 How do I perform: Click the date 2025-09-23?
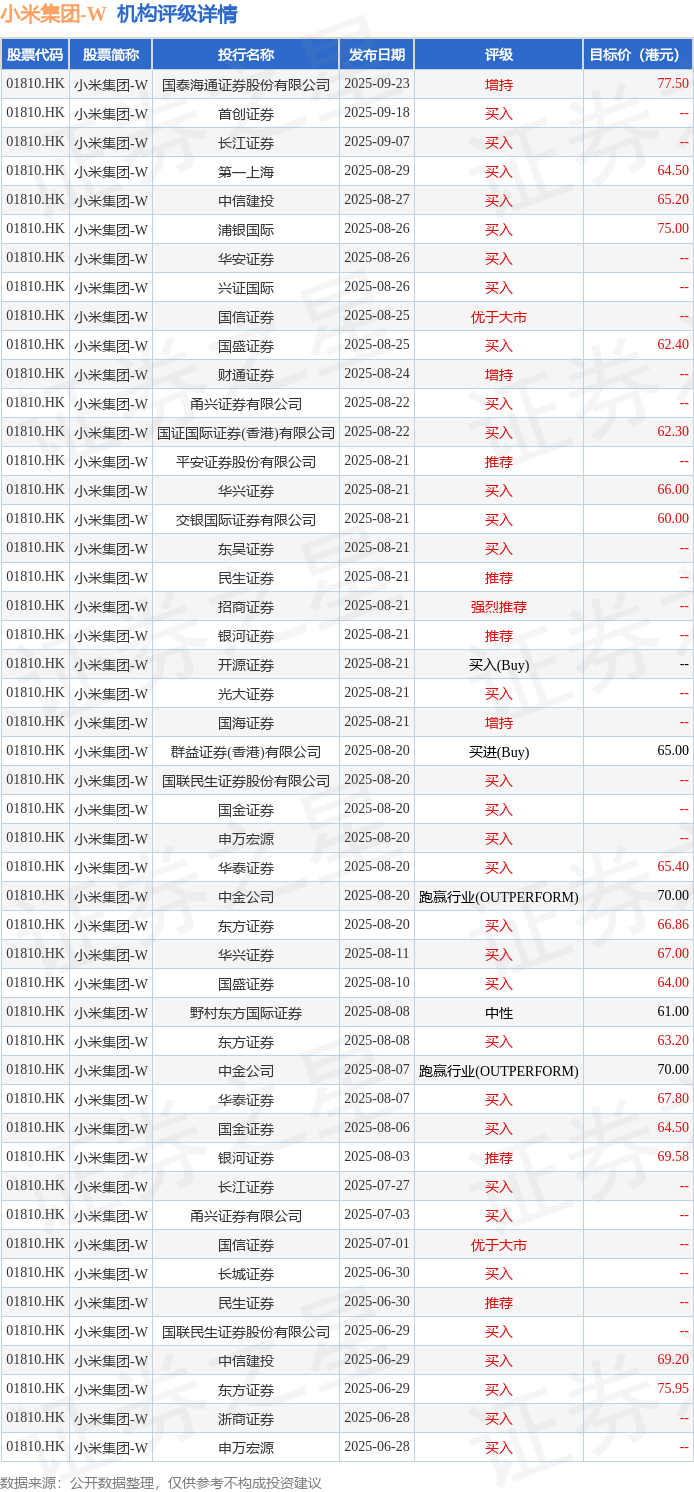tap(377, 84)
